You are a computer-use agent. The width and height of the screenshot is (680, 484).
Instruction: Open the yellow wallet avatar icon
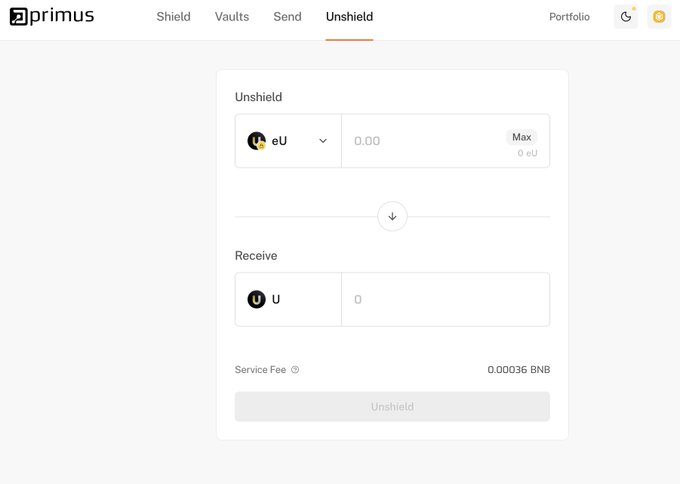tap(659, 17)
